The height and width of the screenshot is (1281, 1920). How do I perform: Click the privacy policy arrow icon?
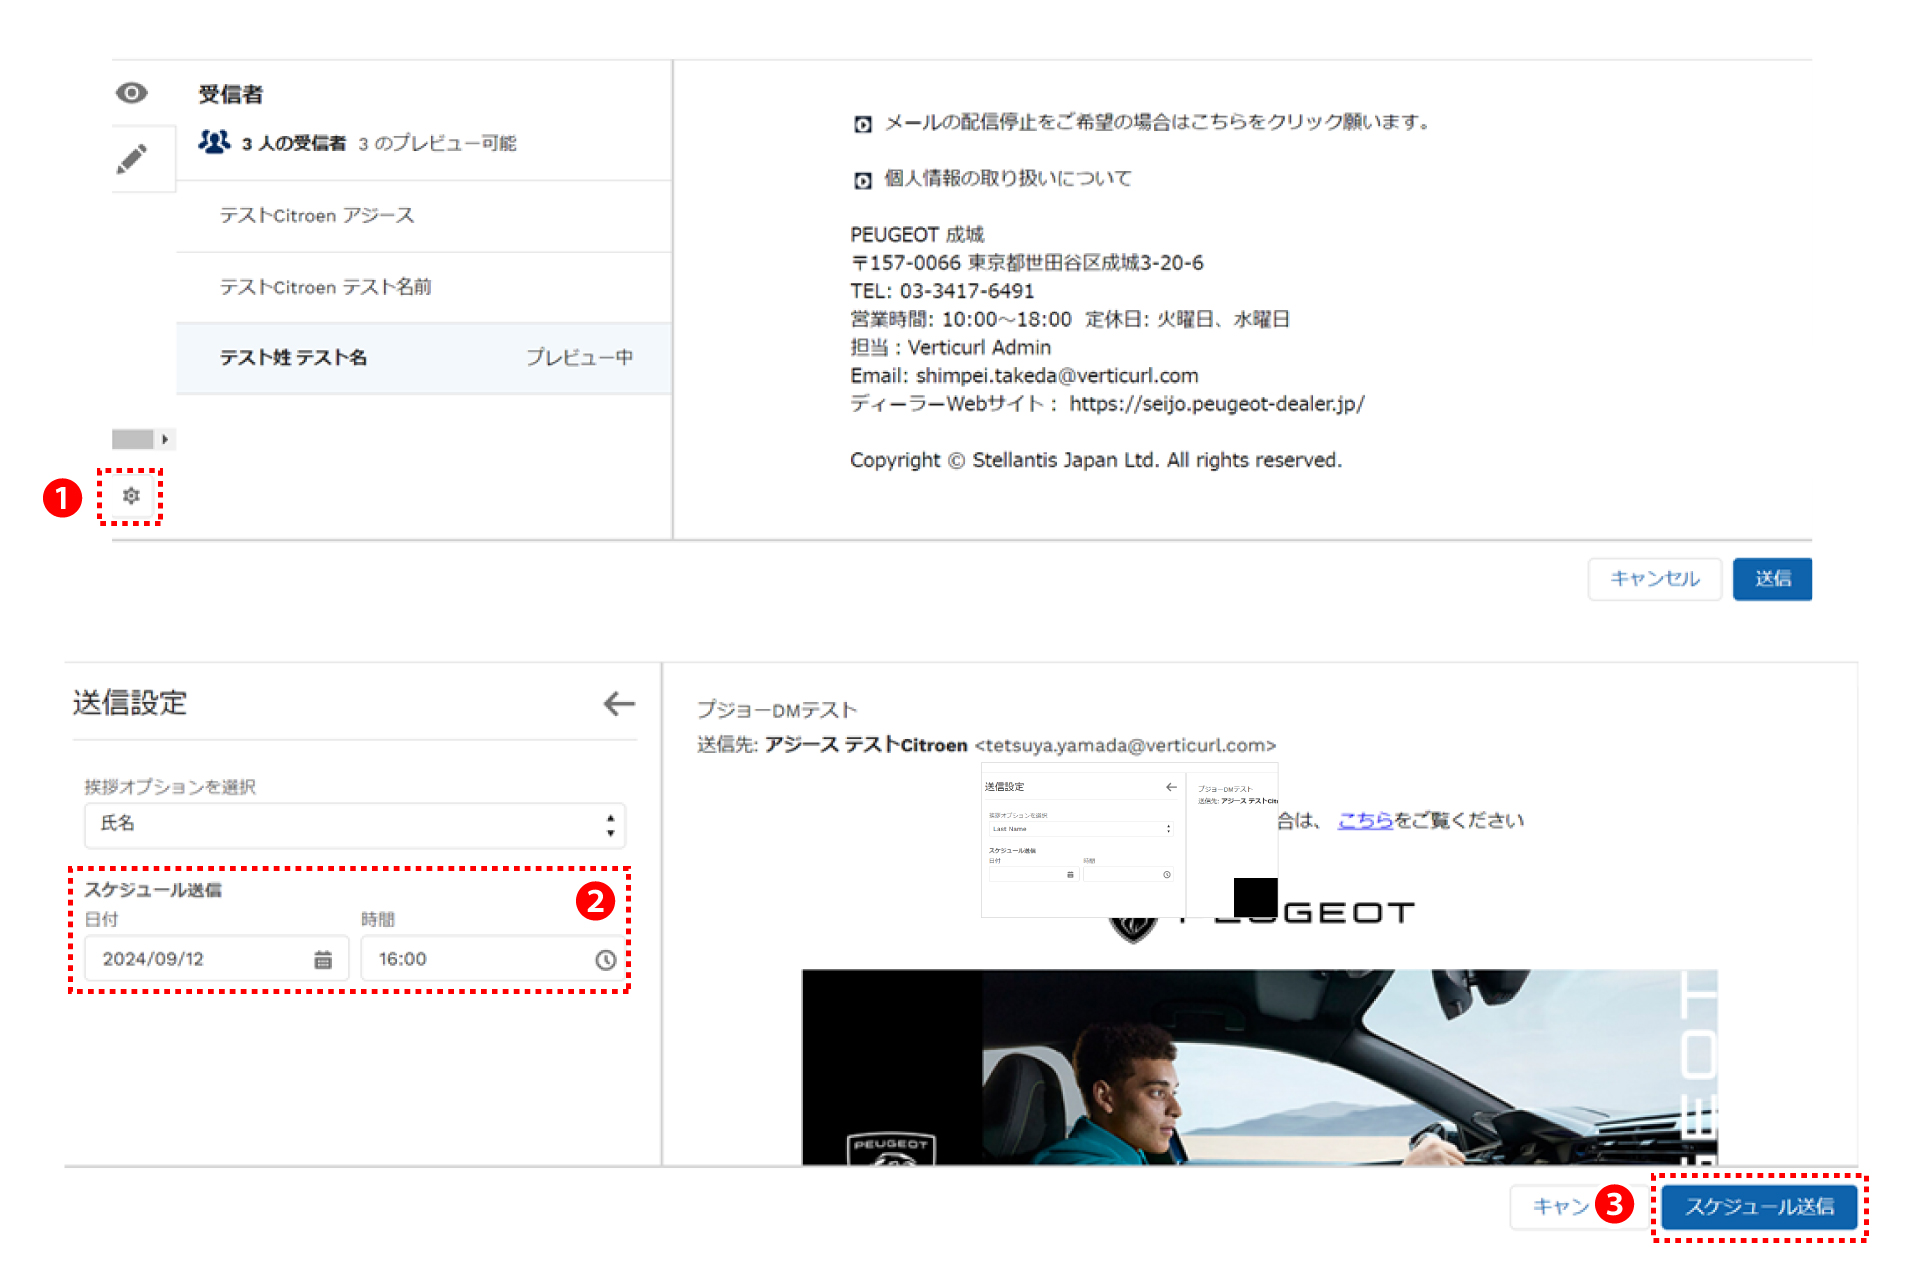click(x=862, y=180)
